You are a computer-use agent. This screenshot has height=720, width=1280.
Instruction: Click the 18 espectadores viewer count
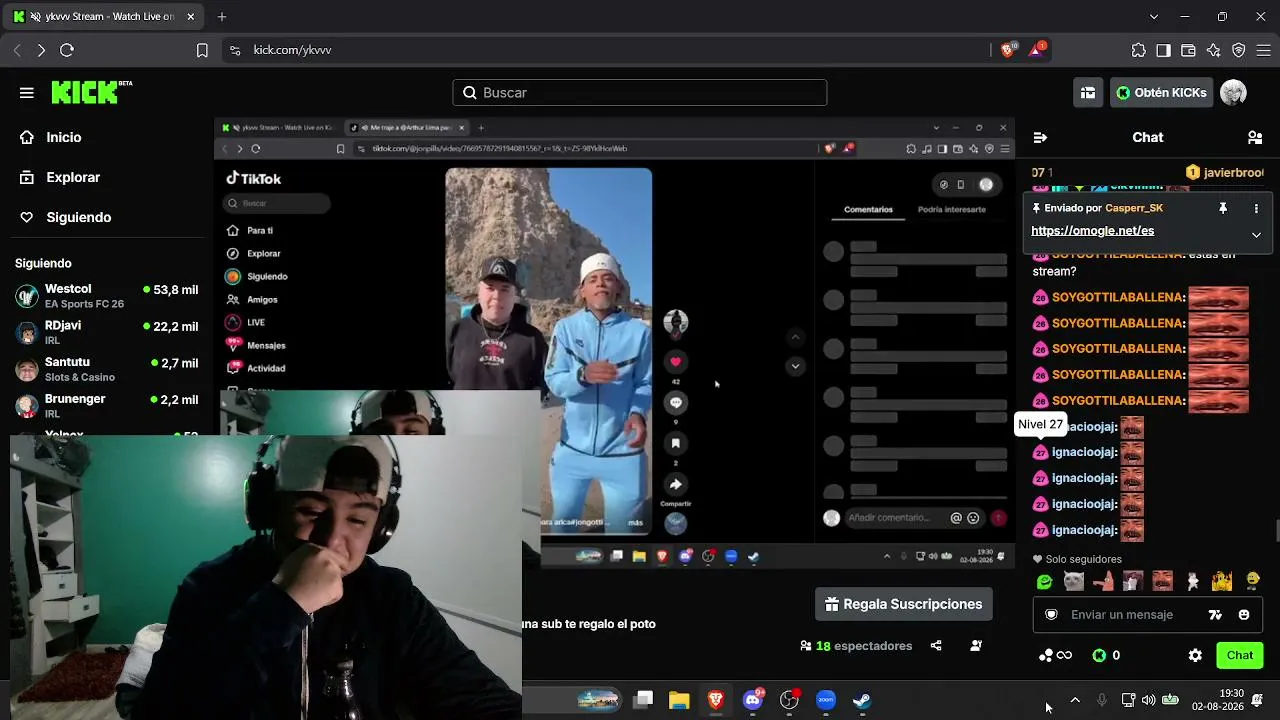(x=856, y=646)
